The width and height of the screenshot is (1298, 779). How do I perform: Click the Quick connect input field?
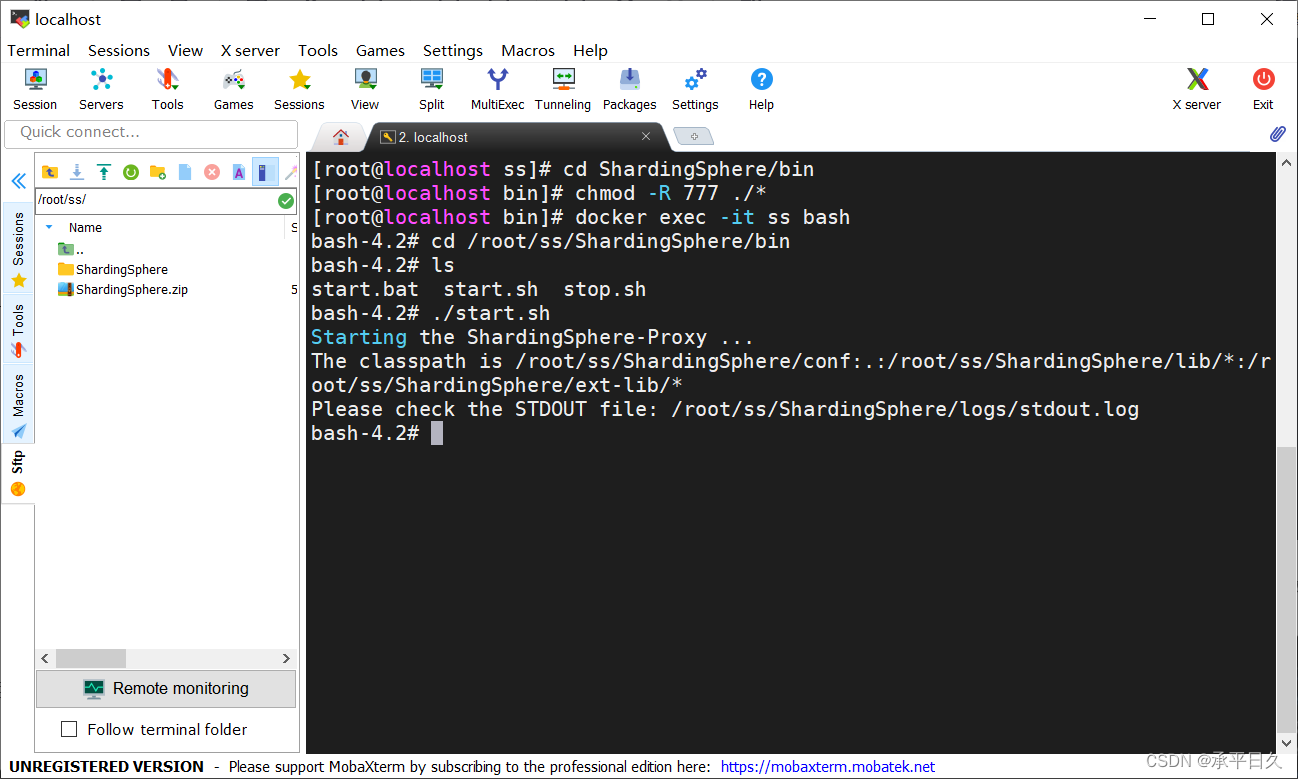[151, 133]
